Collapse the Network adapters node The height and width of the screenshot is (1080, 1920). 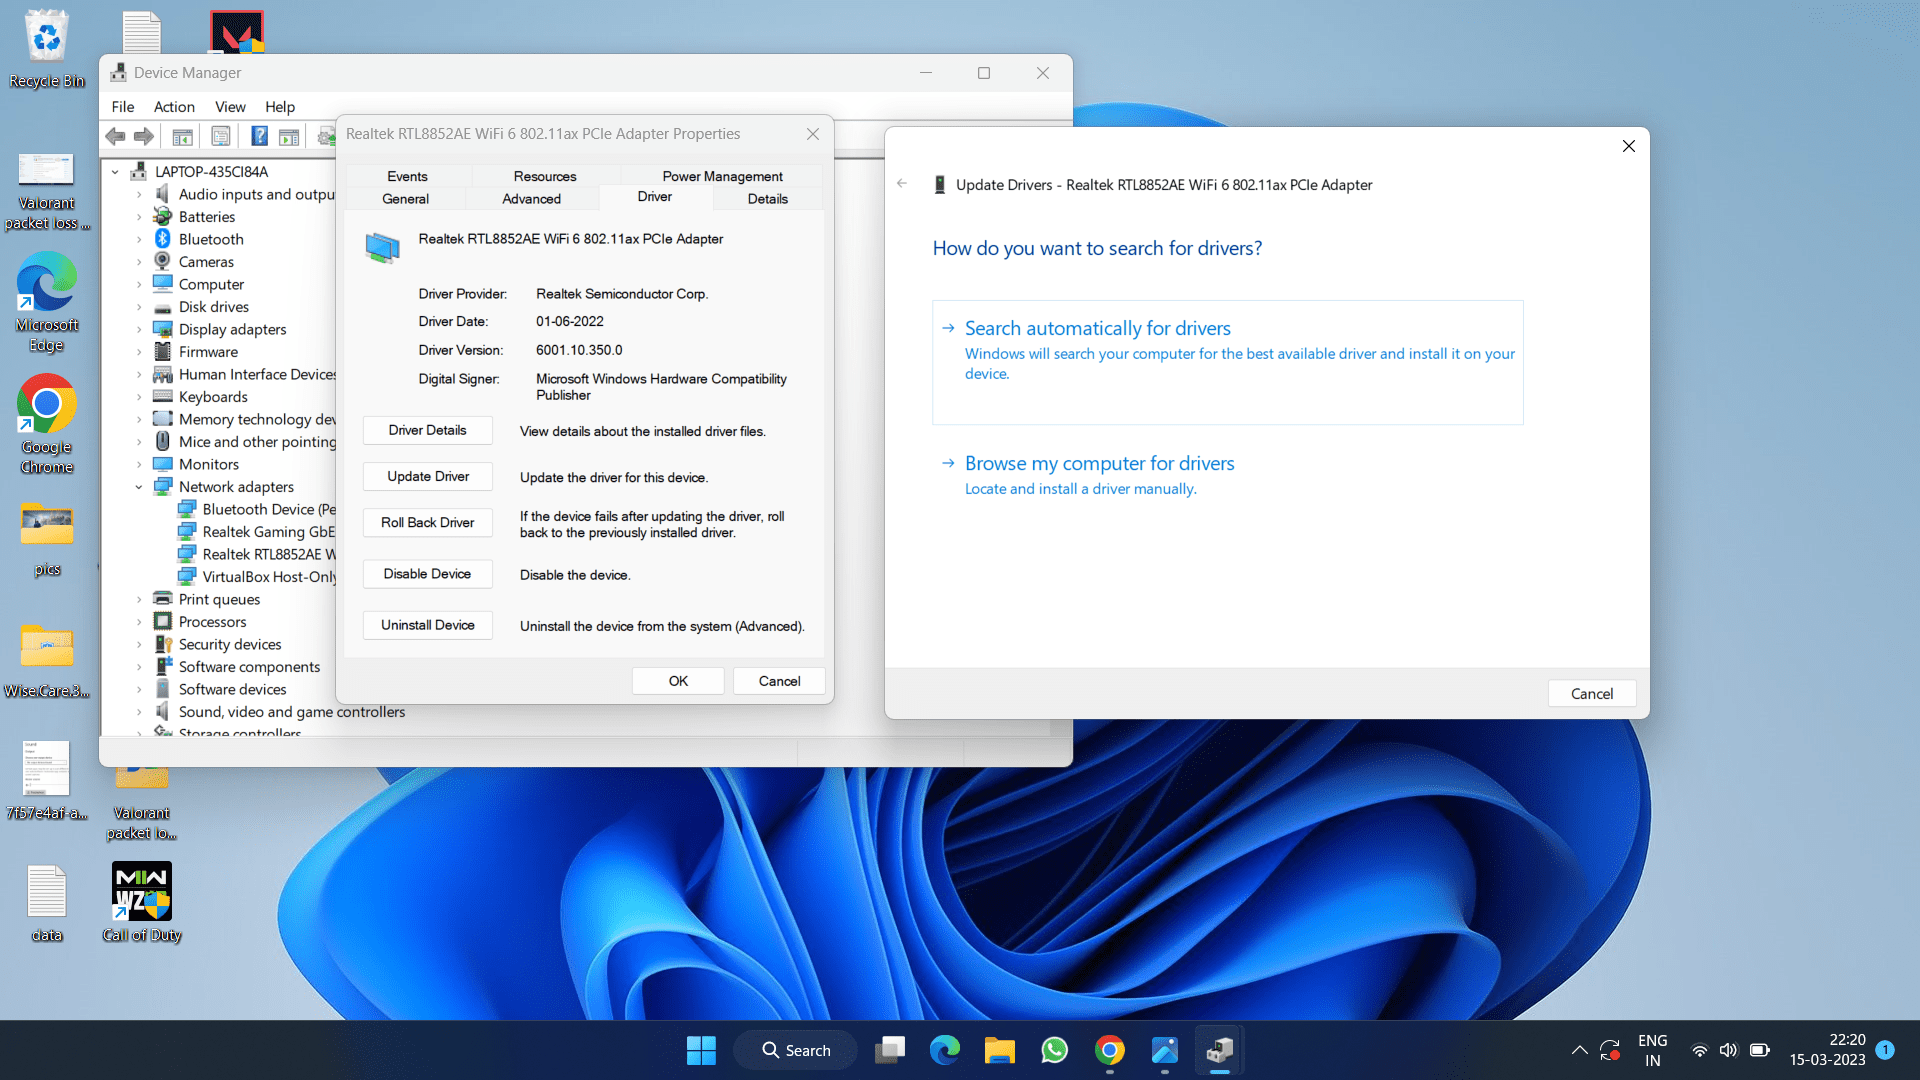[x=139, y=487]
